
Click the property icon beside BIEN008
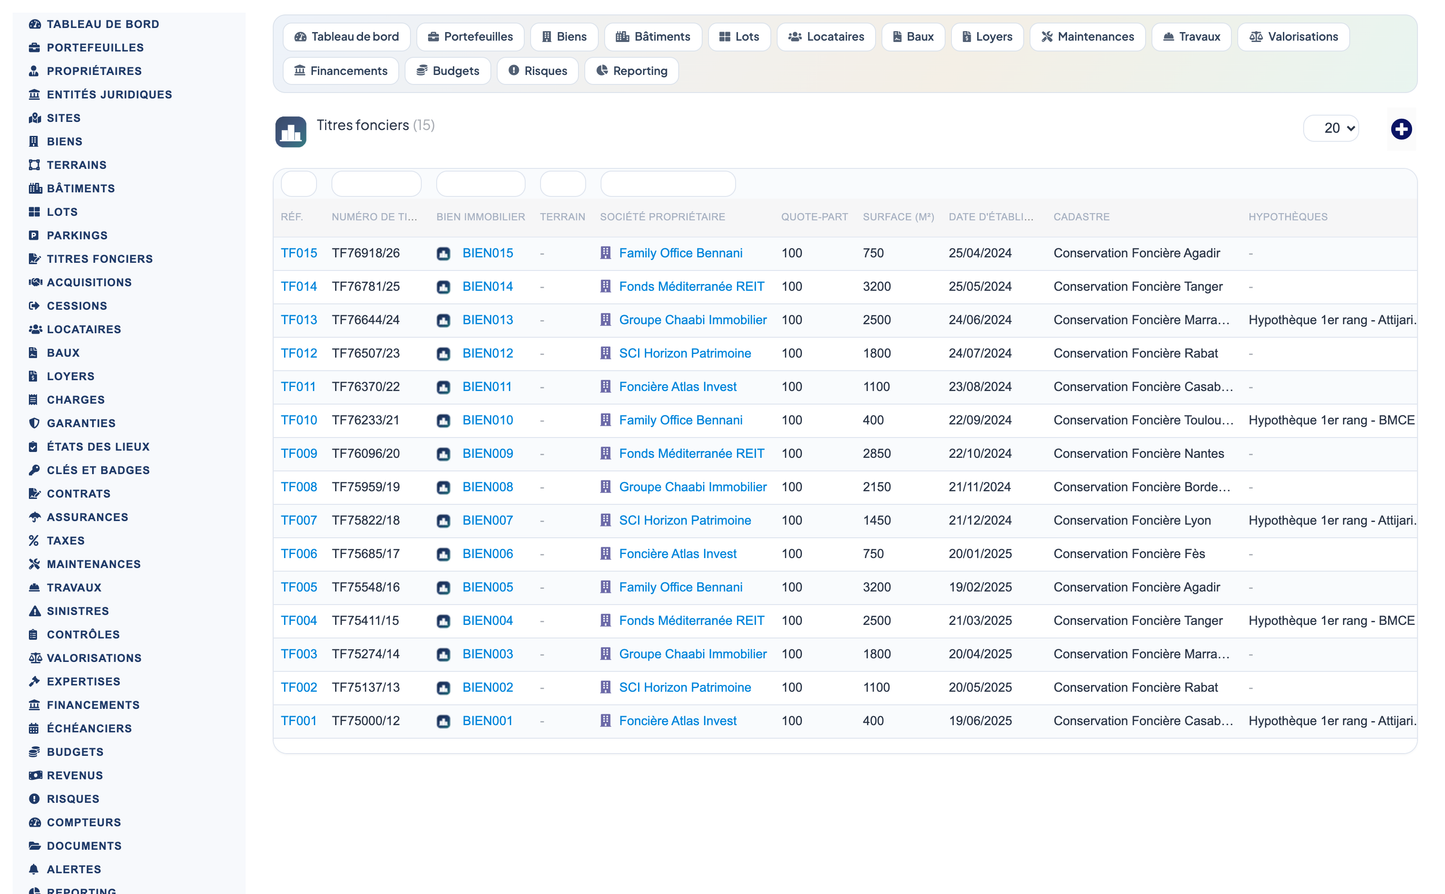443,488
